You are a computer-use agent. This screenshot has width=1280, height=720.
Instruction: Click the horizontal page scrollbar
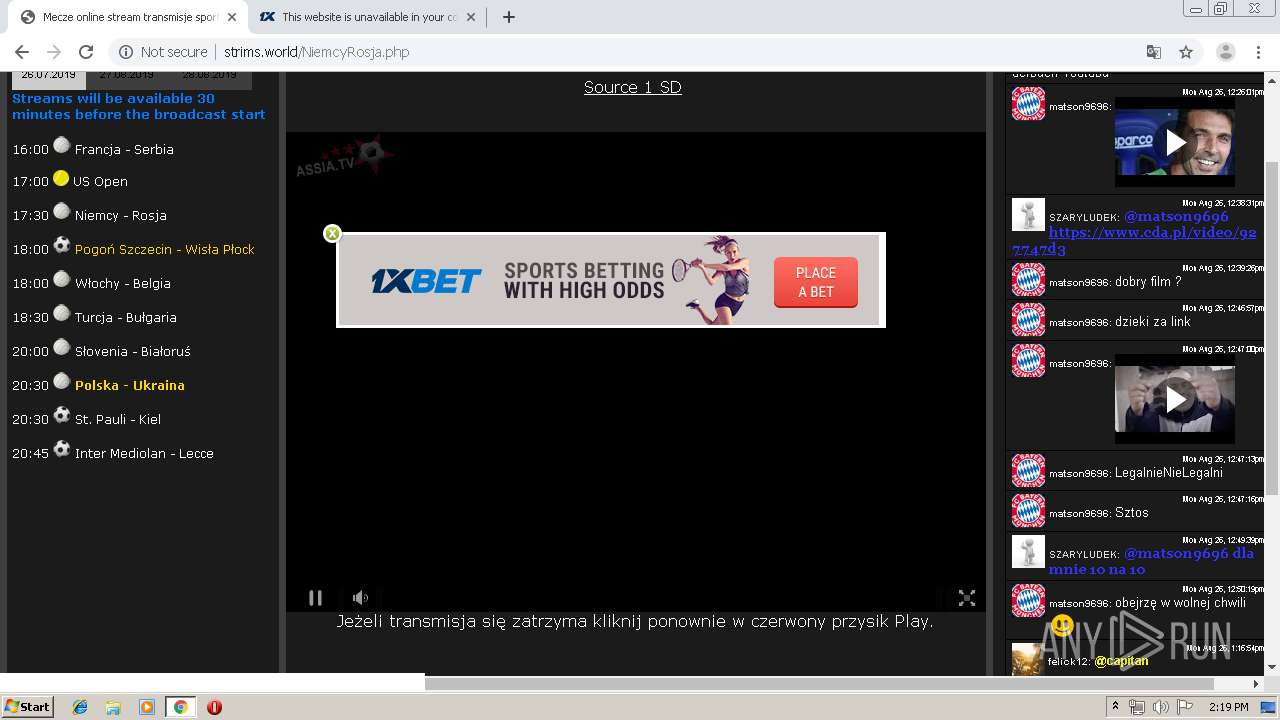[819, 684]
